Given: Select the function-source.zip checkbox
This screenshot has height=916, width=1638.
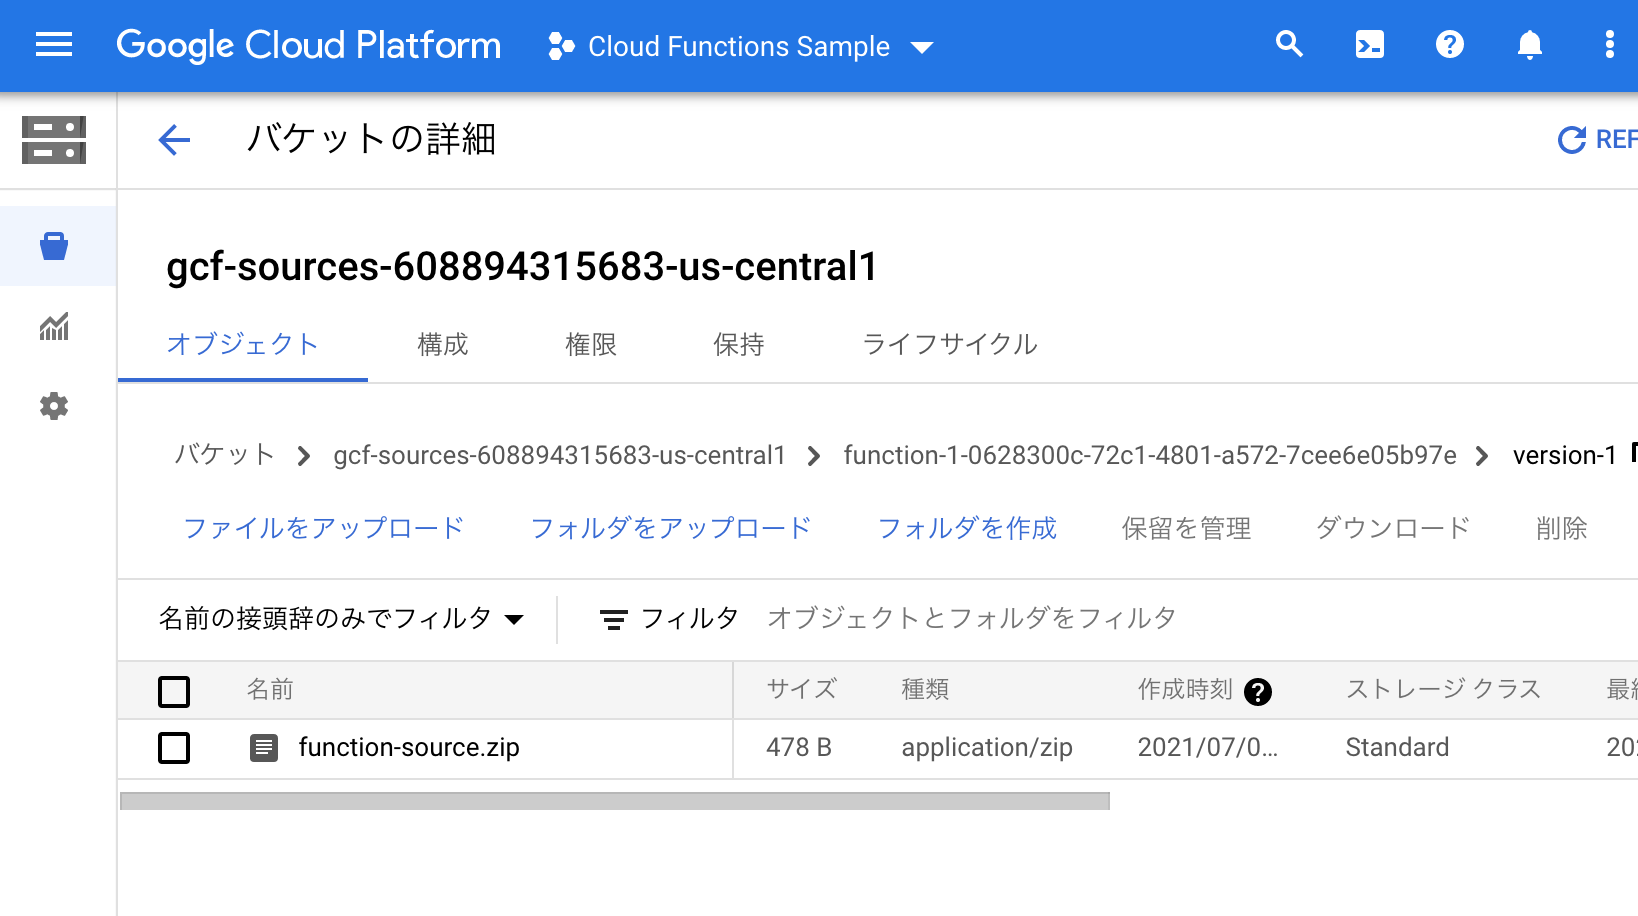Looking at the screenshot, I should 174,748.
